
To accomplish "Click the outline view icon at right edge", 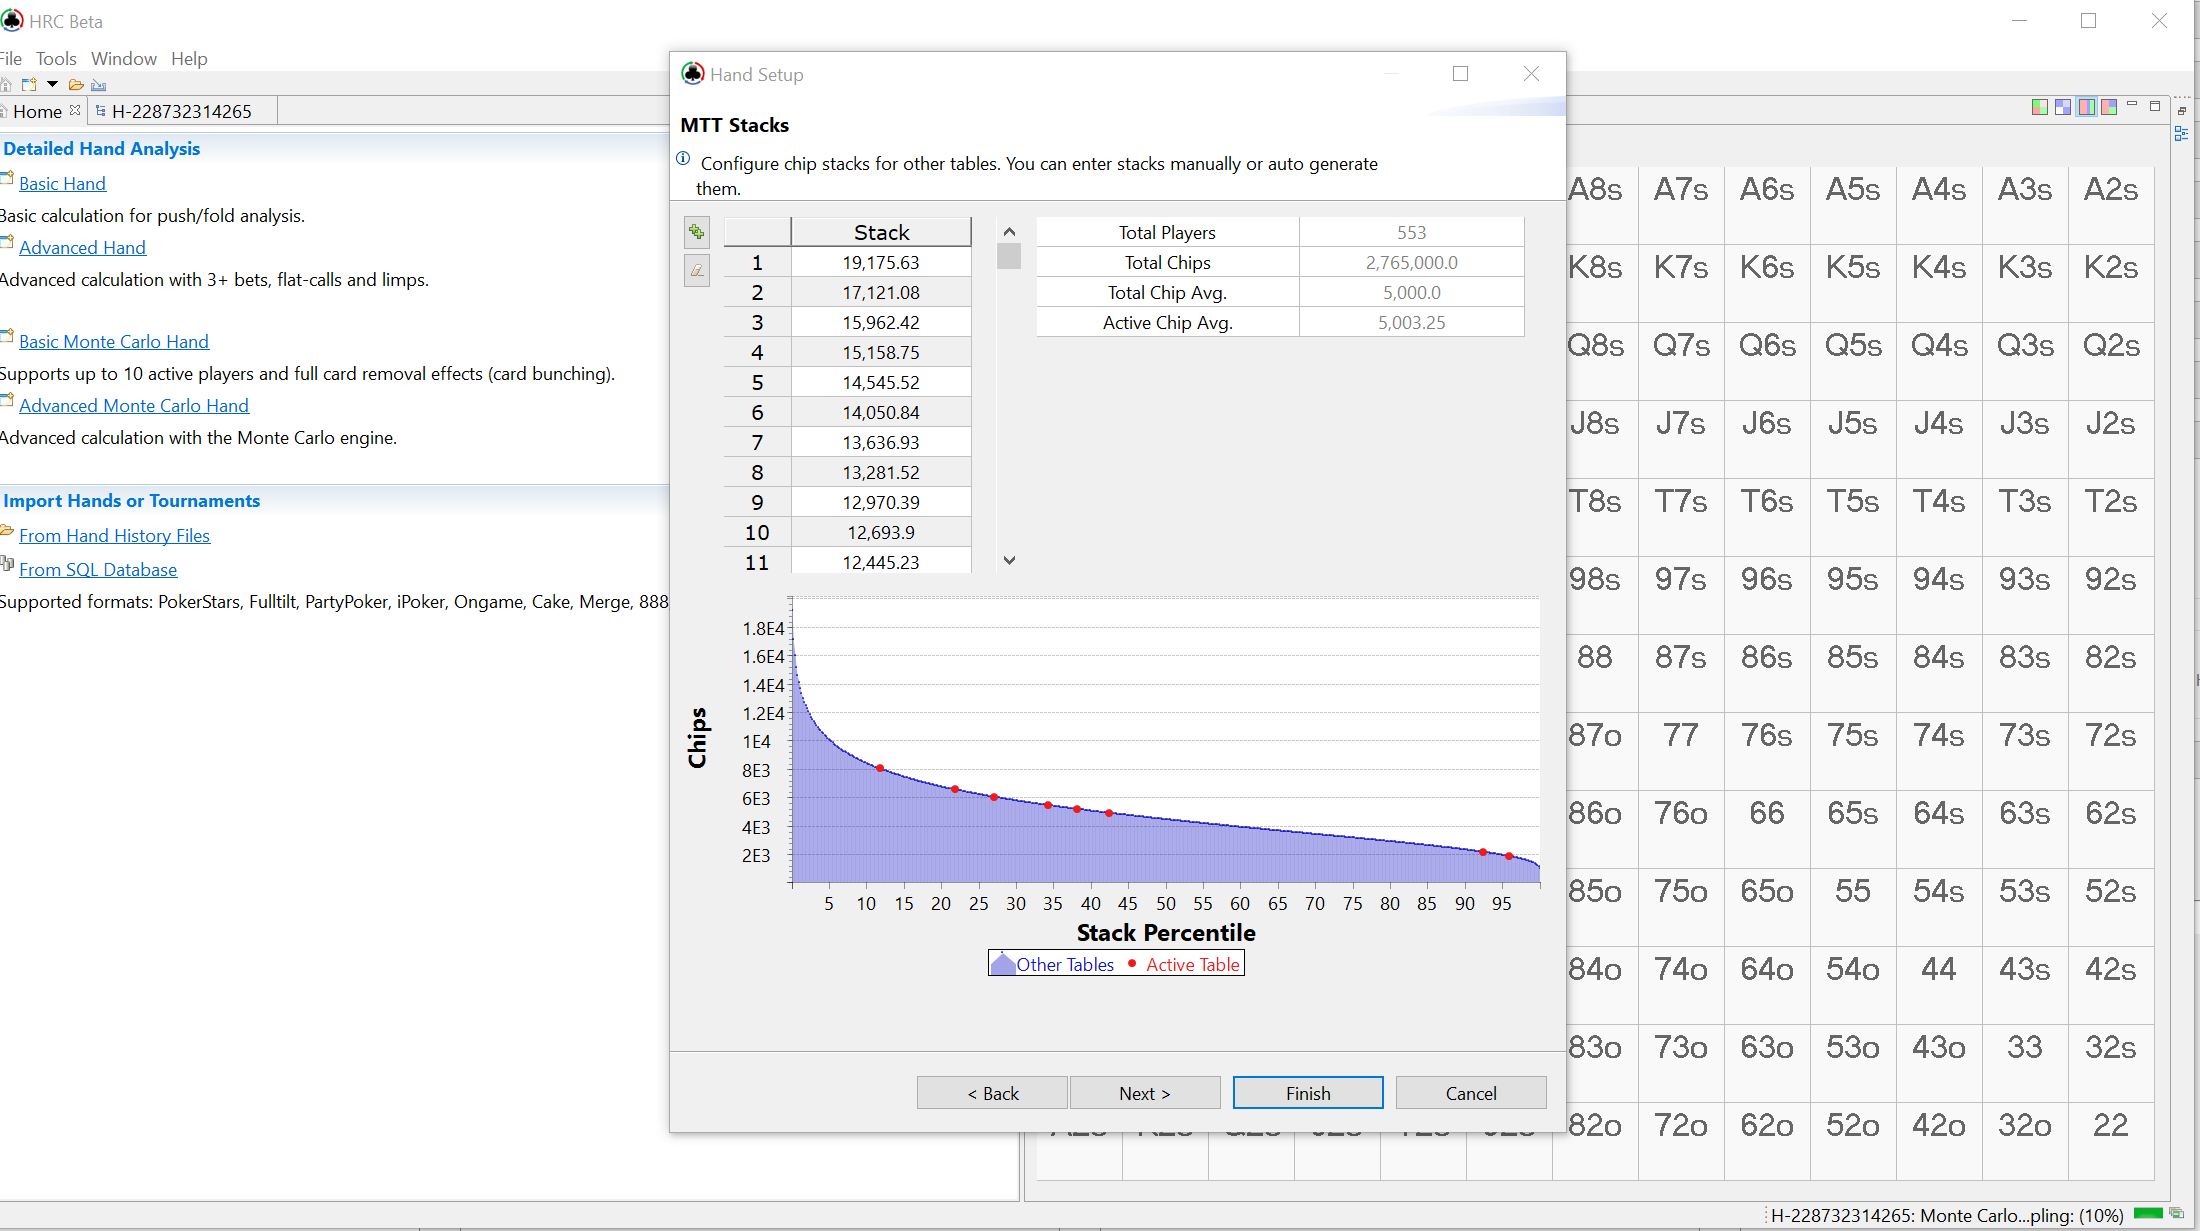I will tap(2181, 133).
